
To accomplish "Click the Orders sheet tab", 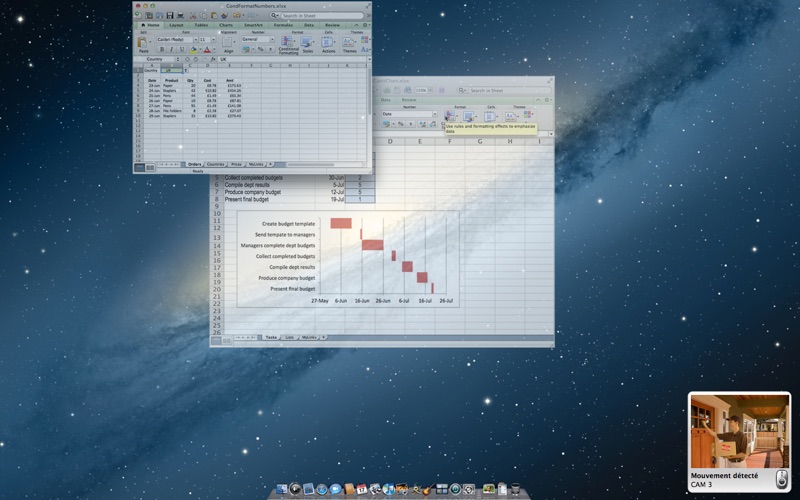I will tap(195, 164).
